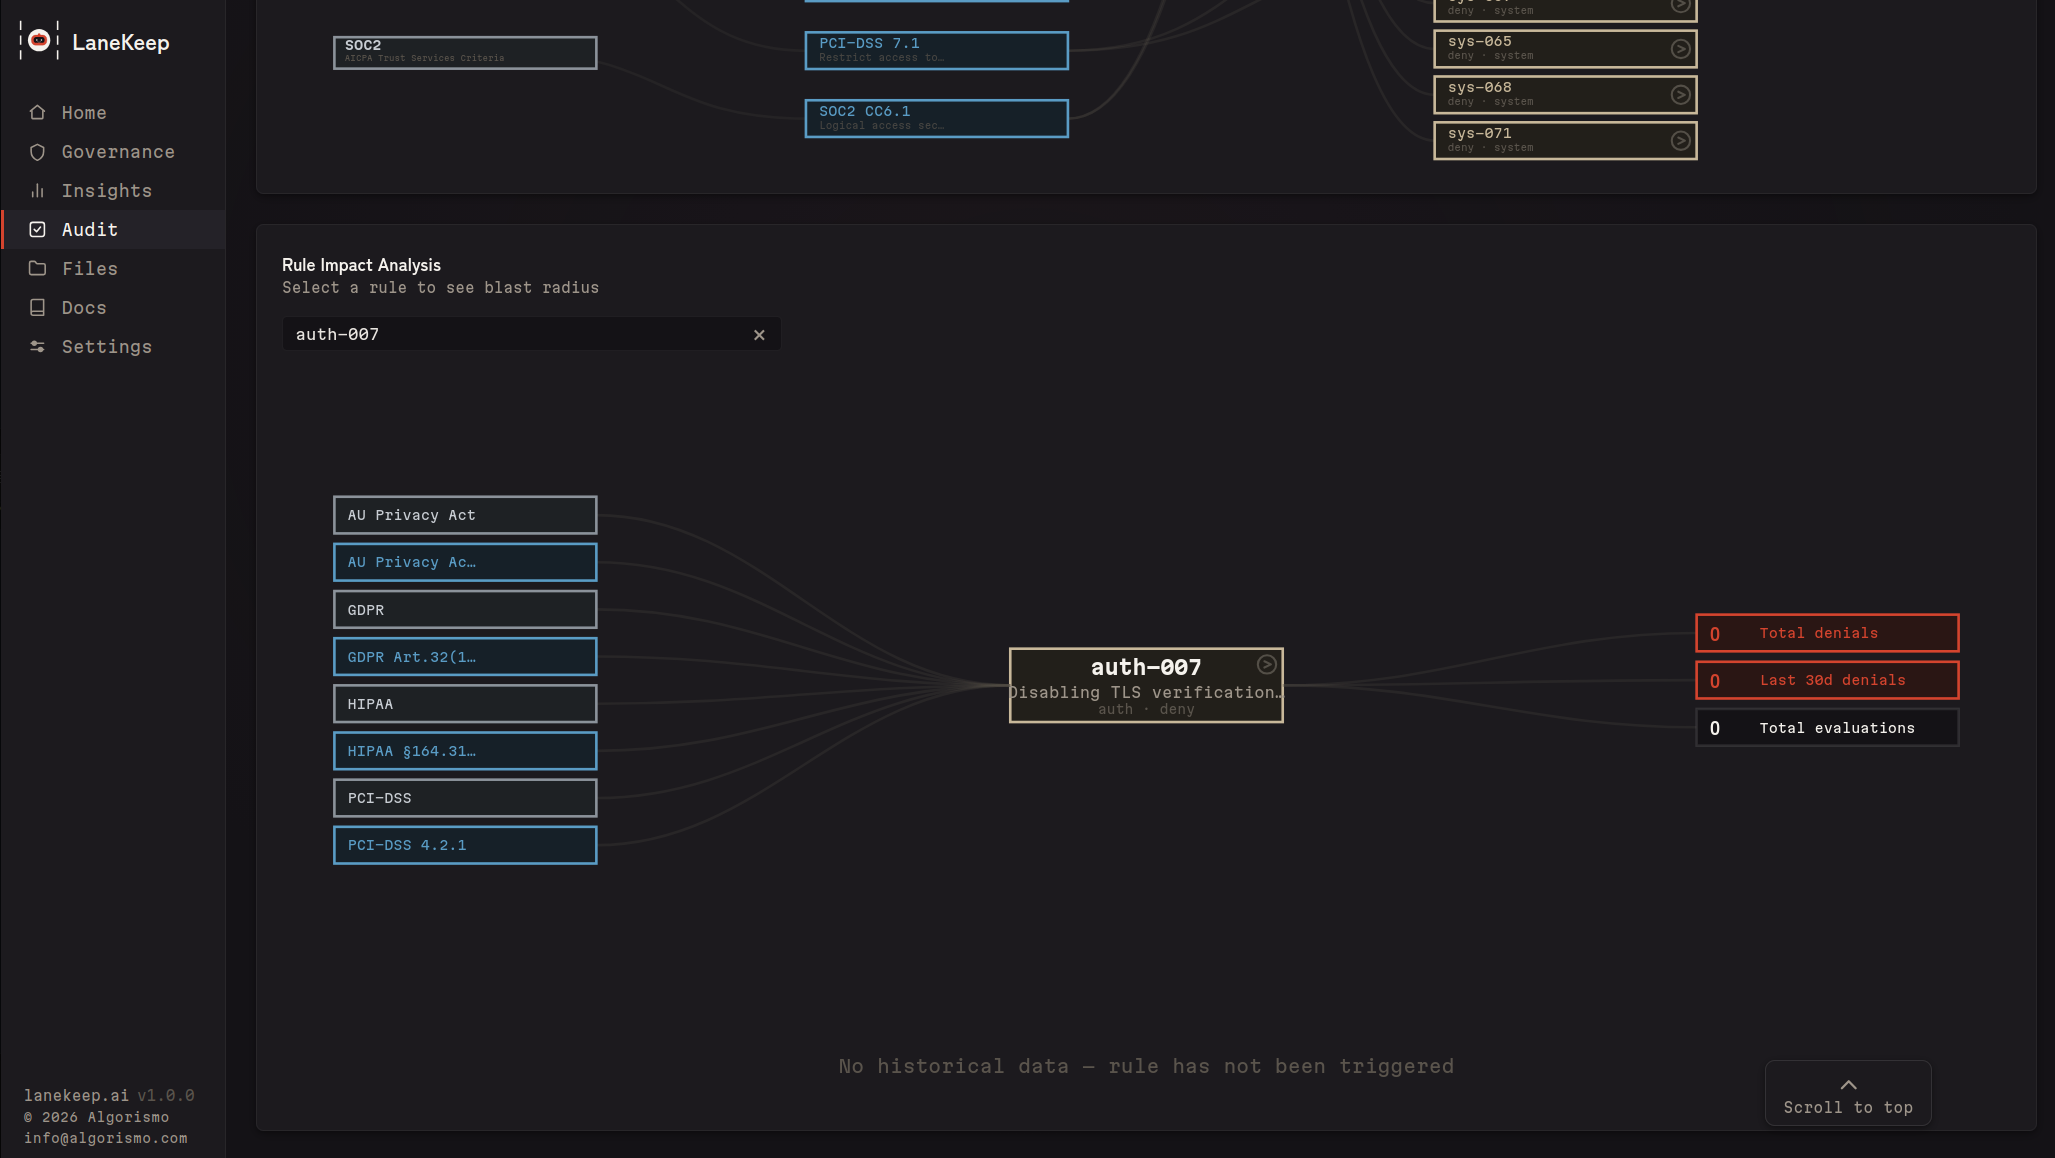Click the Insights bar chart icon
Image resolution: width=2055 pixels, height=1158 pixels.
coord(37,191)
